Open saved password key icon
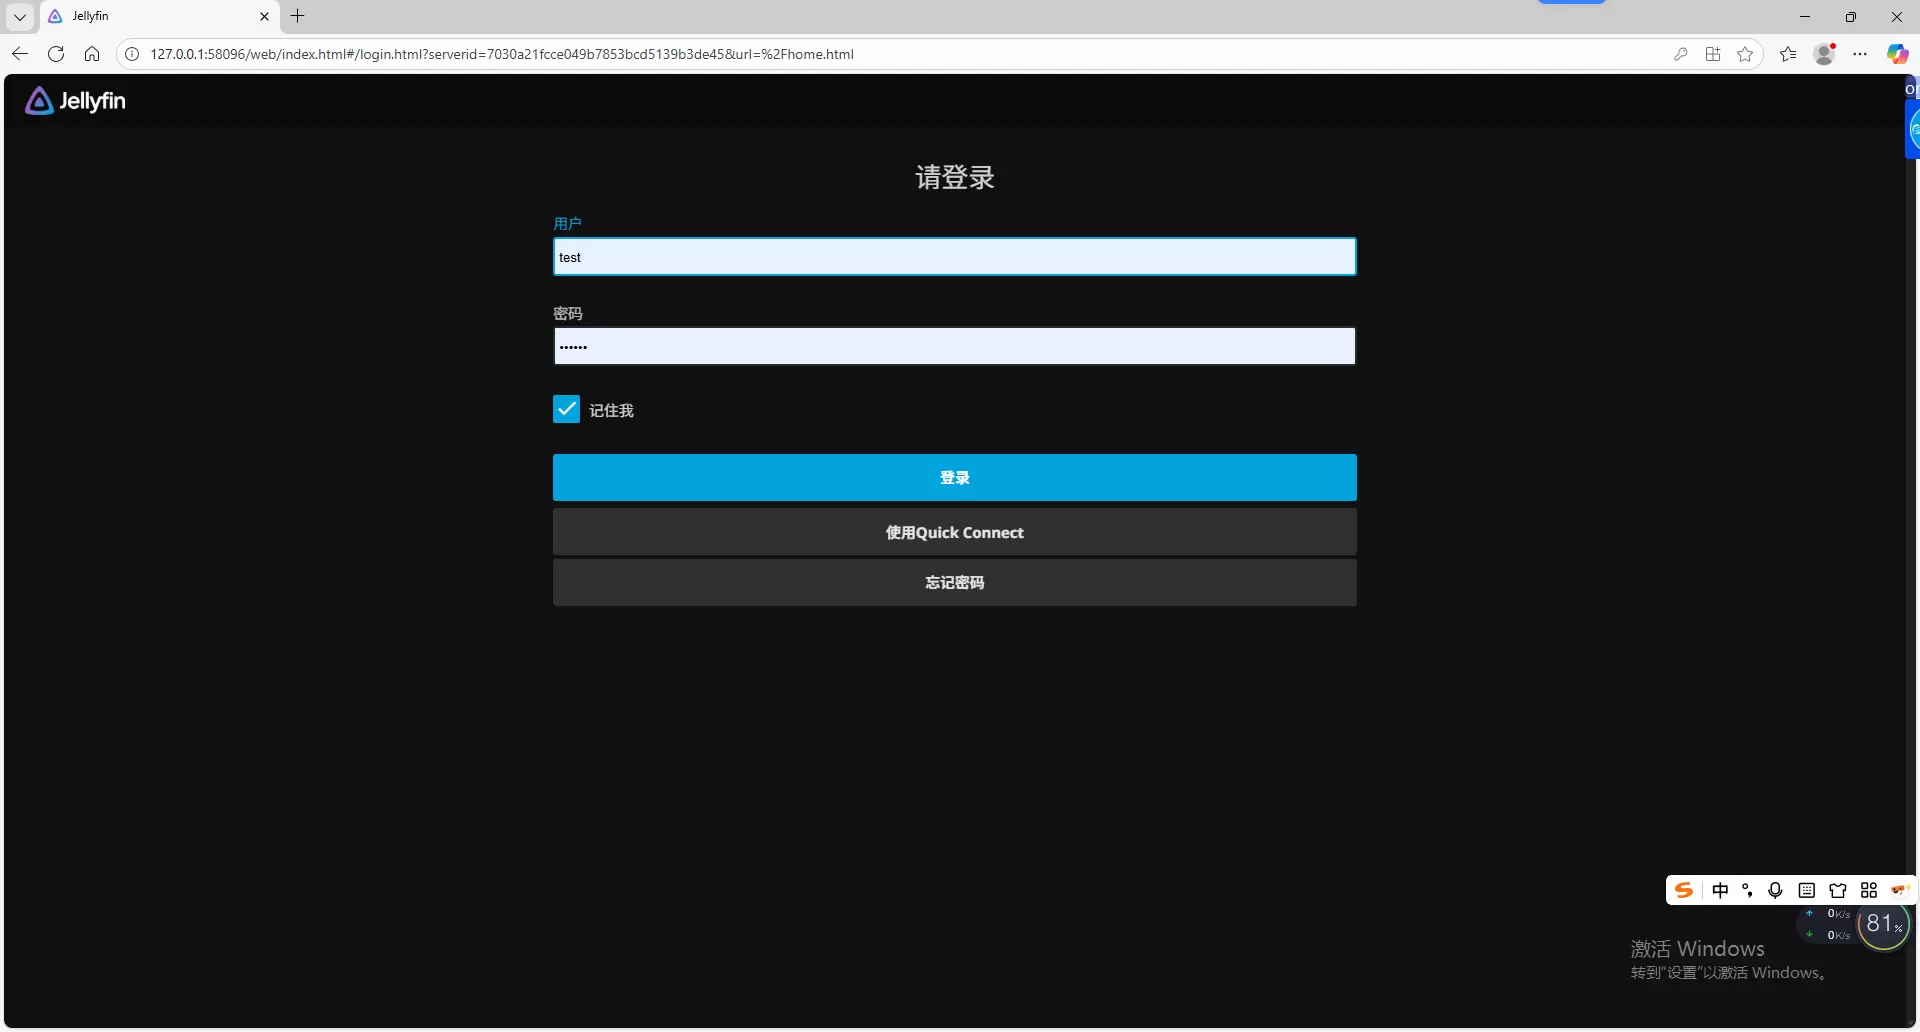This screenshot has width=1920, height=1032. click(1681, 54)
